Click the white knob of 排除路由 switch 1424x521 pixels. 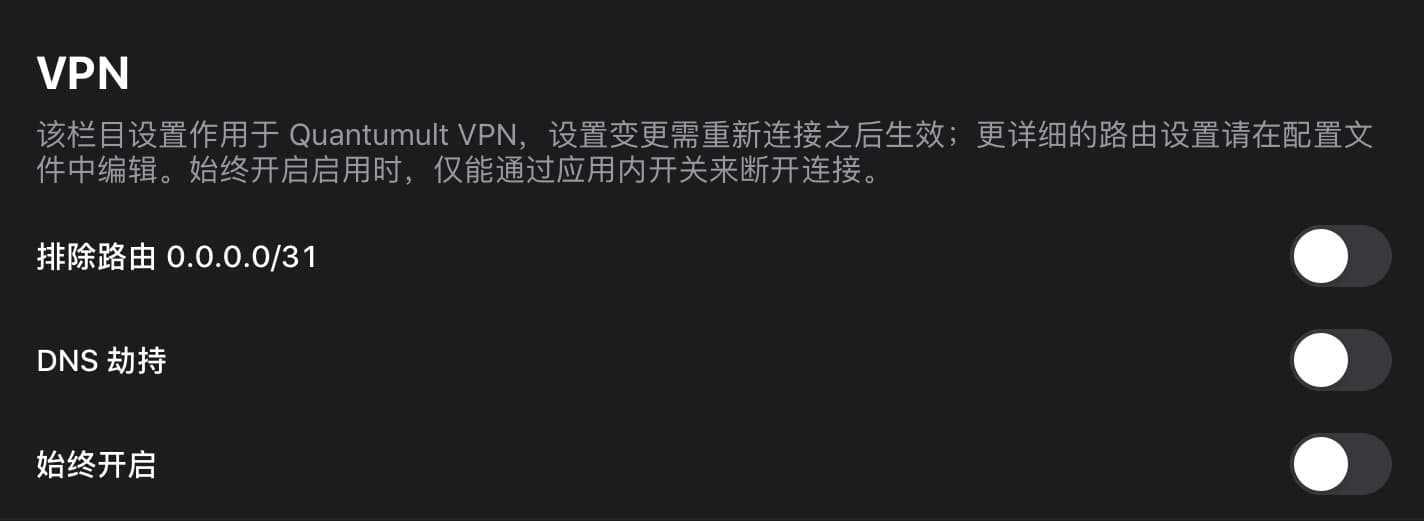[1320, 257]
